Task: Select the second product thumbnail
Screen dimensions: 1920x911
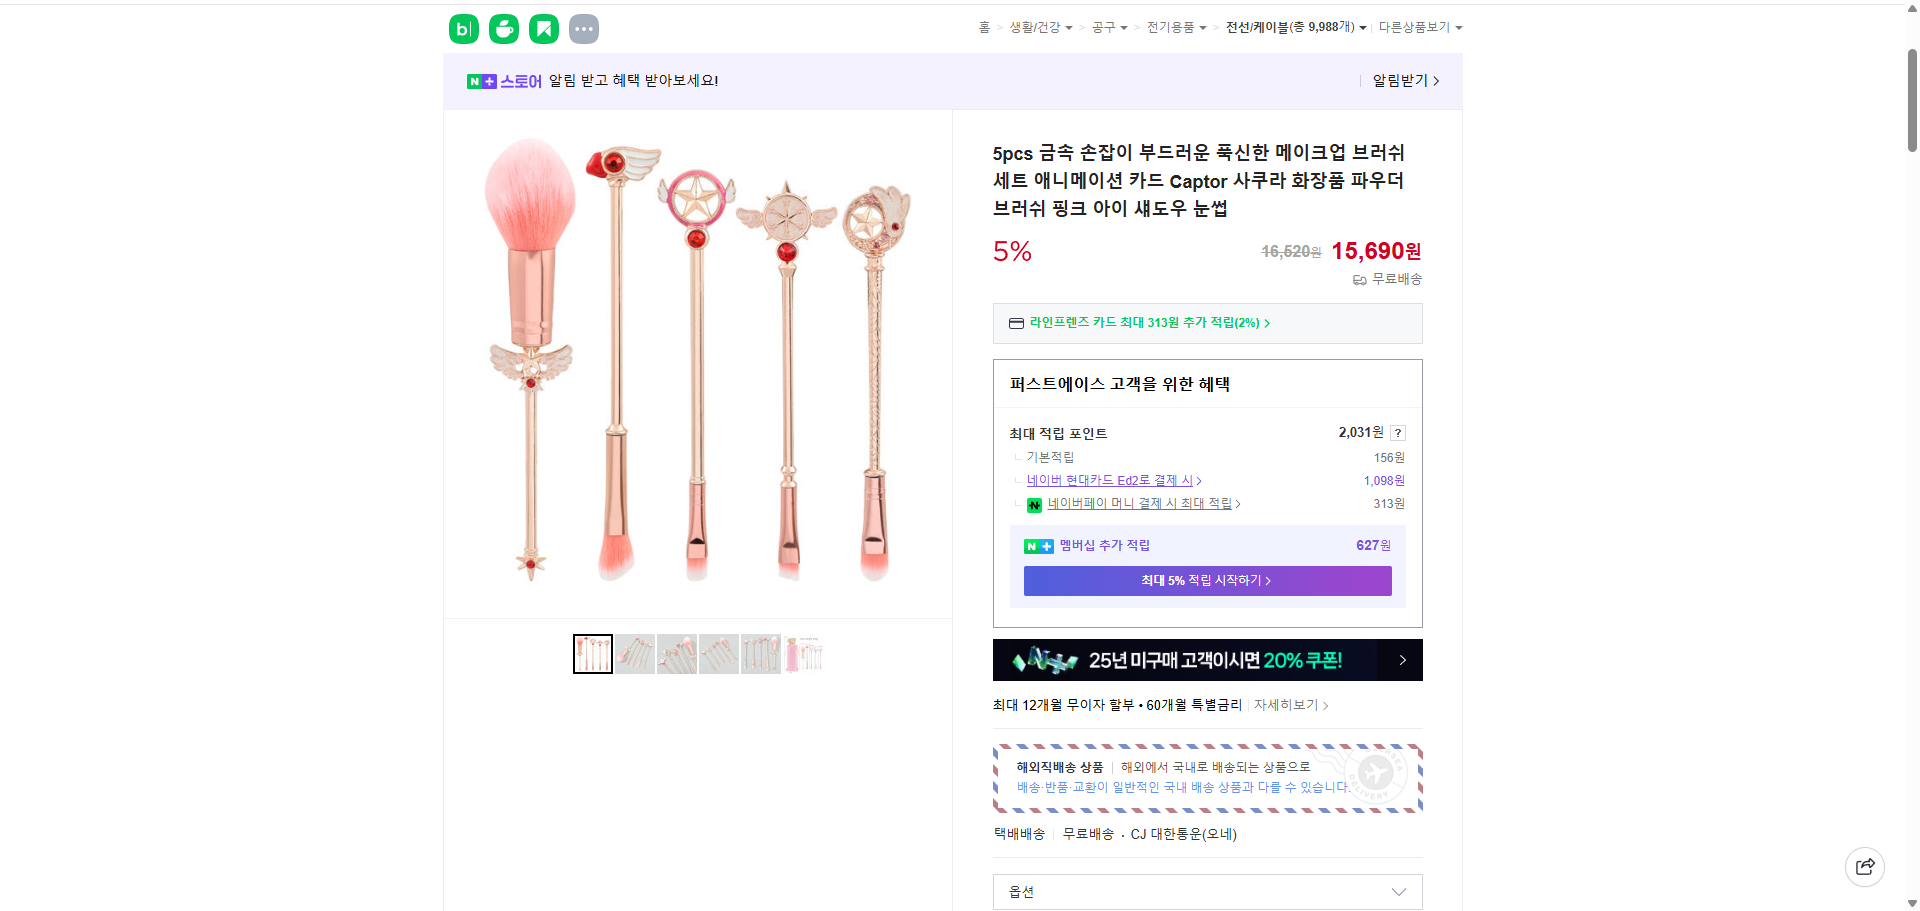Action: pyautogui.click(x=634, y=653)
